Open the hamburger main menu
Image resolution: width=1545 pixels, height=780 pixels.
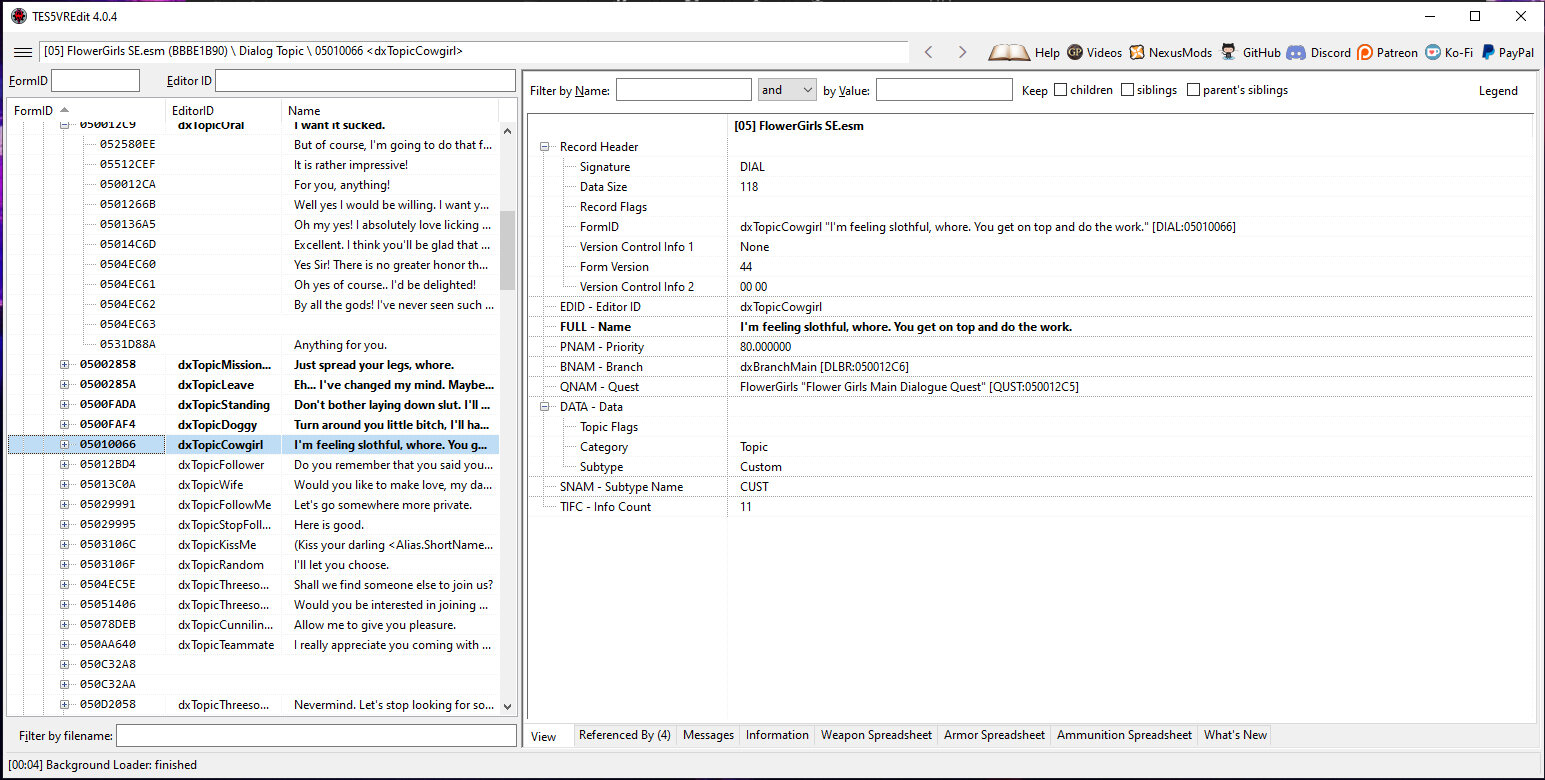pos(22,52)
